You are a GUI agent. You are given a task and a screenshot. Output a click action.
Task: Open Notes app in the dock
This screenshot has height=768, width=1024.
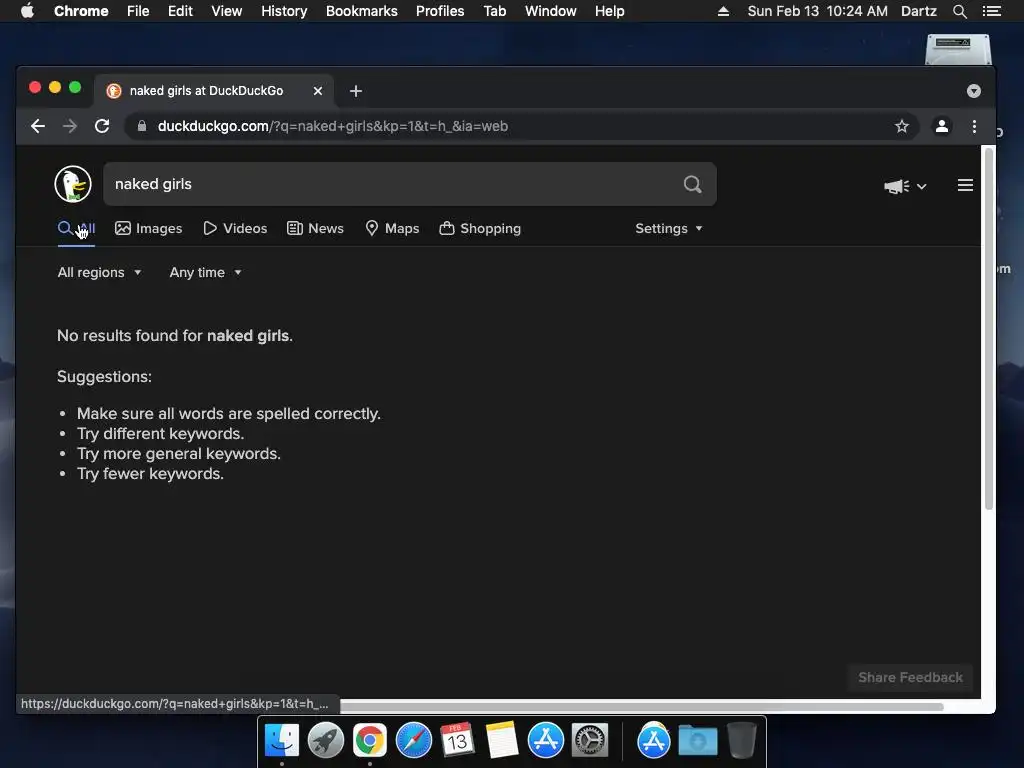point(501,741)
